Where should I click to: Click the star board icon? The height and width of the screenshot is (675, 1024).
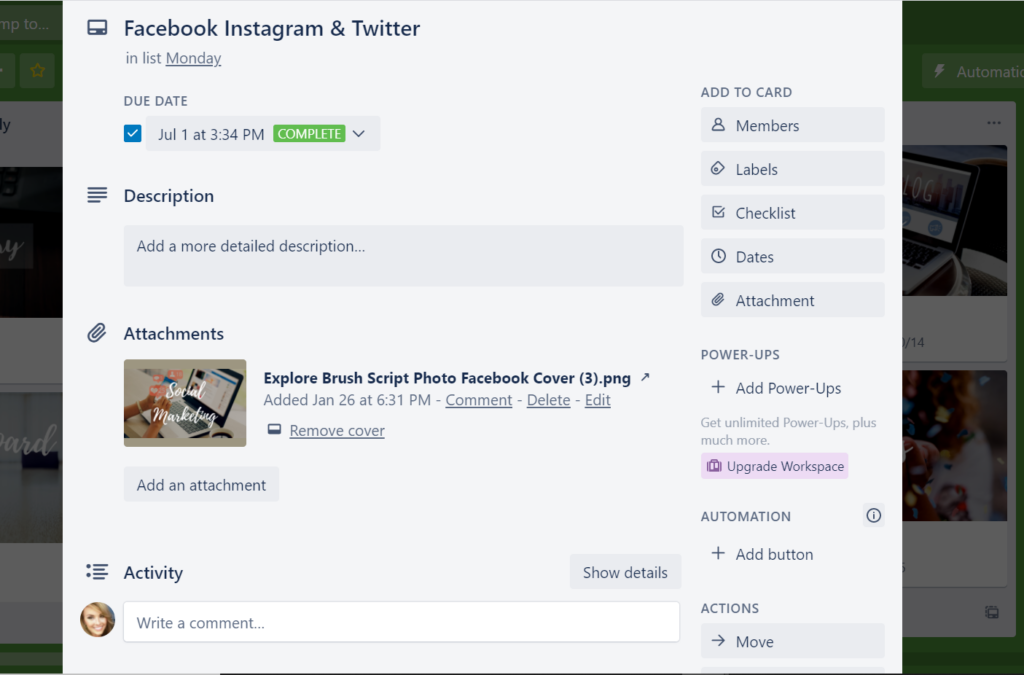(x=37, y=71)
